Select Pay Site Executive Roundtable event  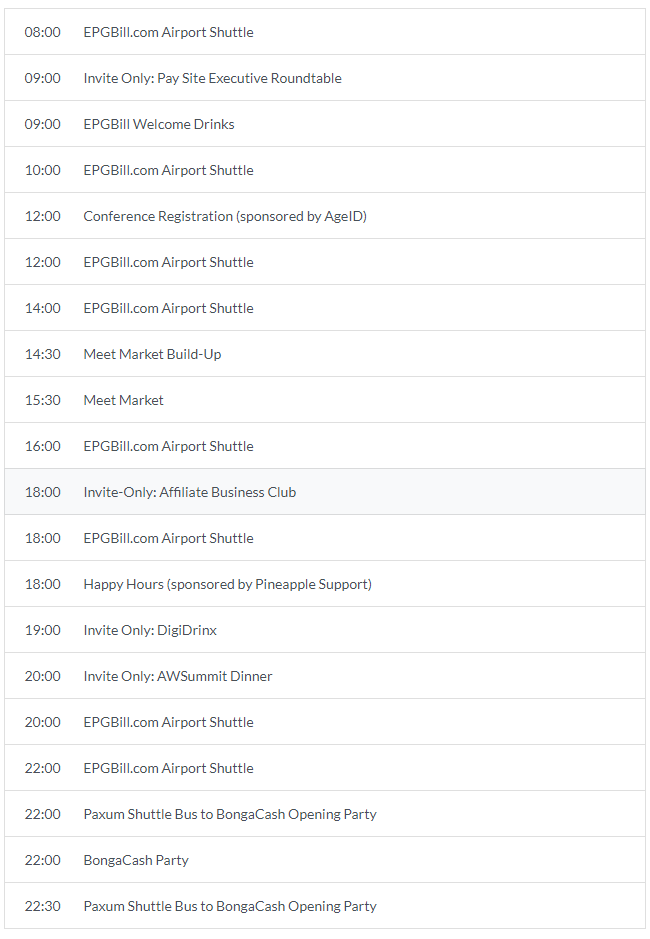click(212, 78)
